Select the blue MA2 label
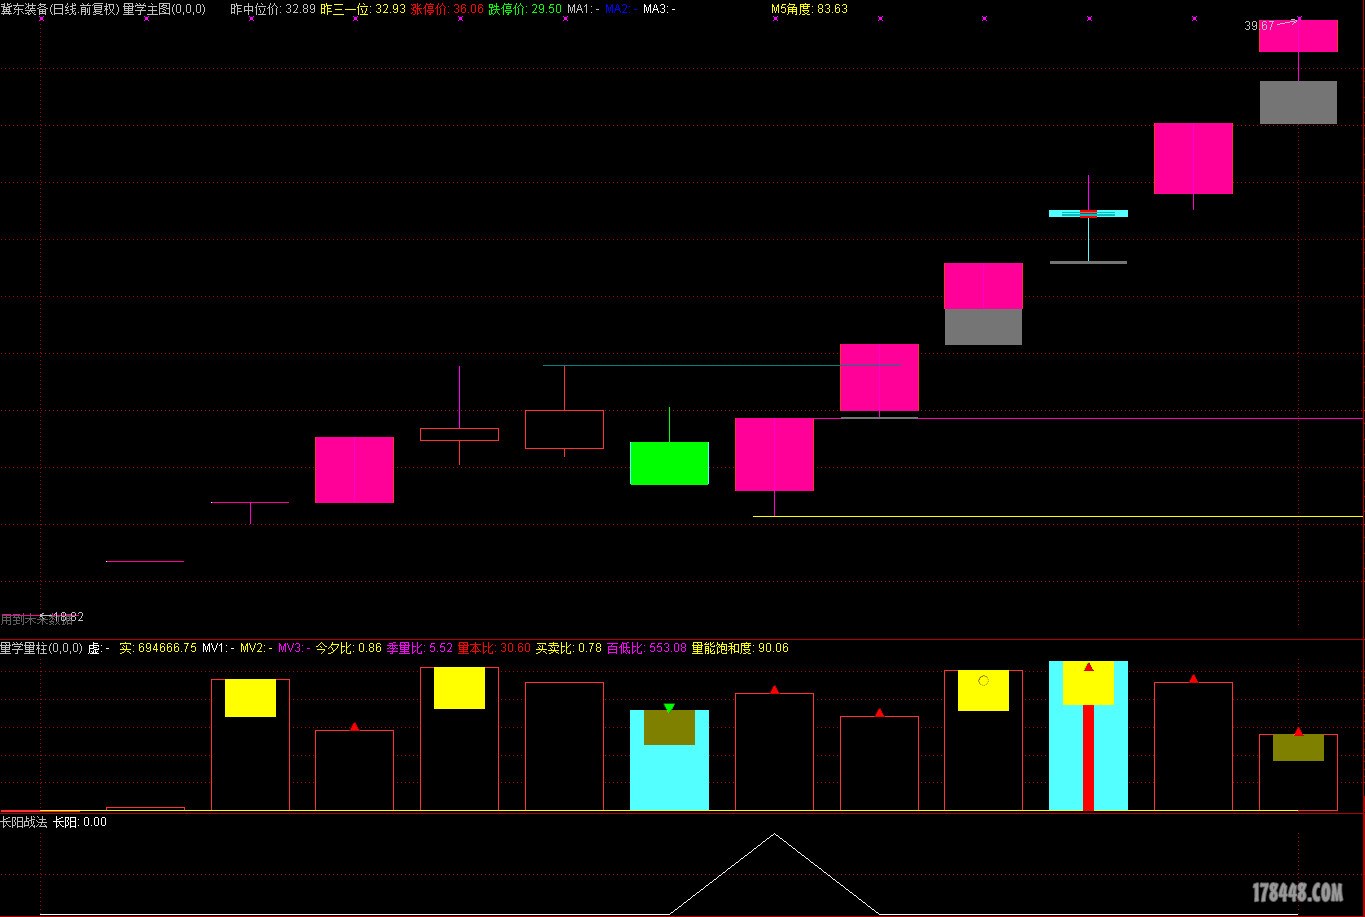The width and height of the screenshot is (1365, 917). click(x=620, y=9)
